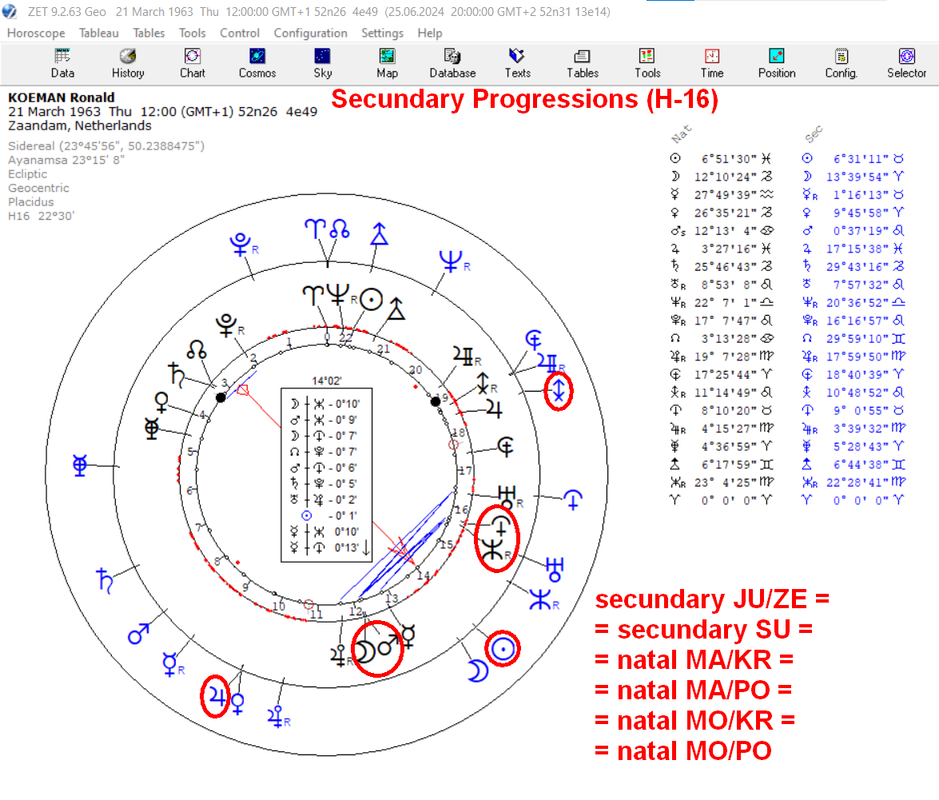Click the Geocentric setting label

click(38, 188)
